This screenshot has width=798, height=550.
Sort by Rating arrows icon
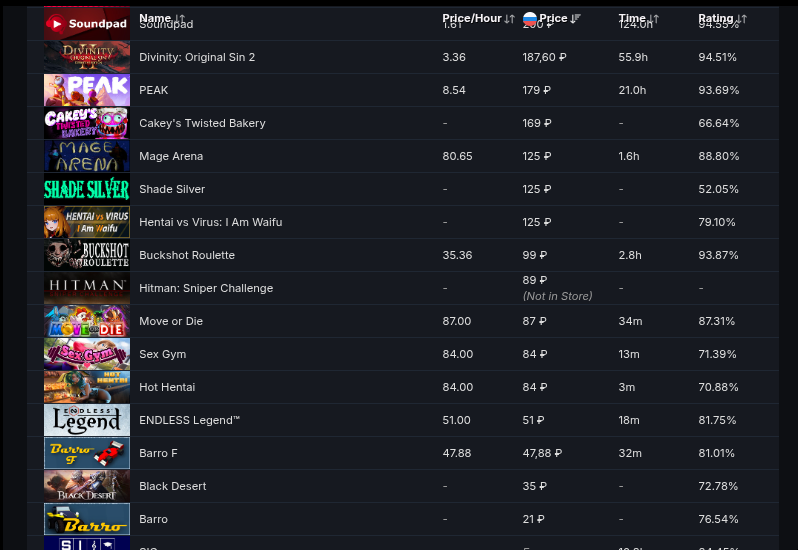(742, 19)
